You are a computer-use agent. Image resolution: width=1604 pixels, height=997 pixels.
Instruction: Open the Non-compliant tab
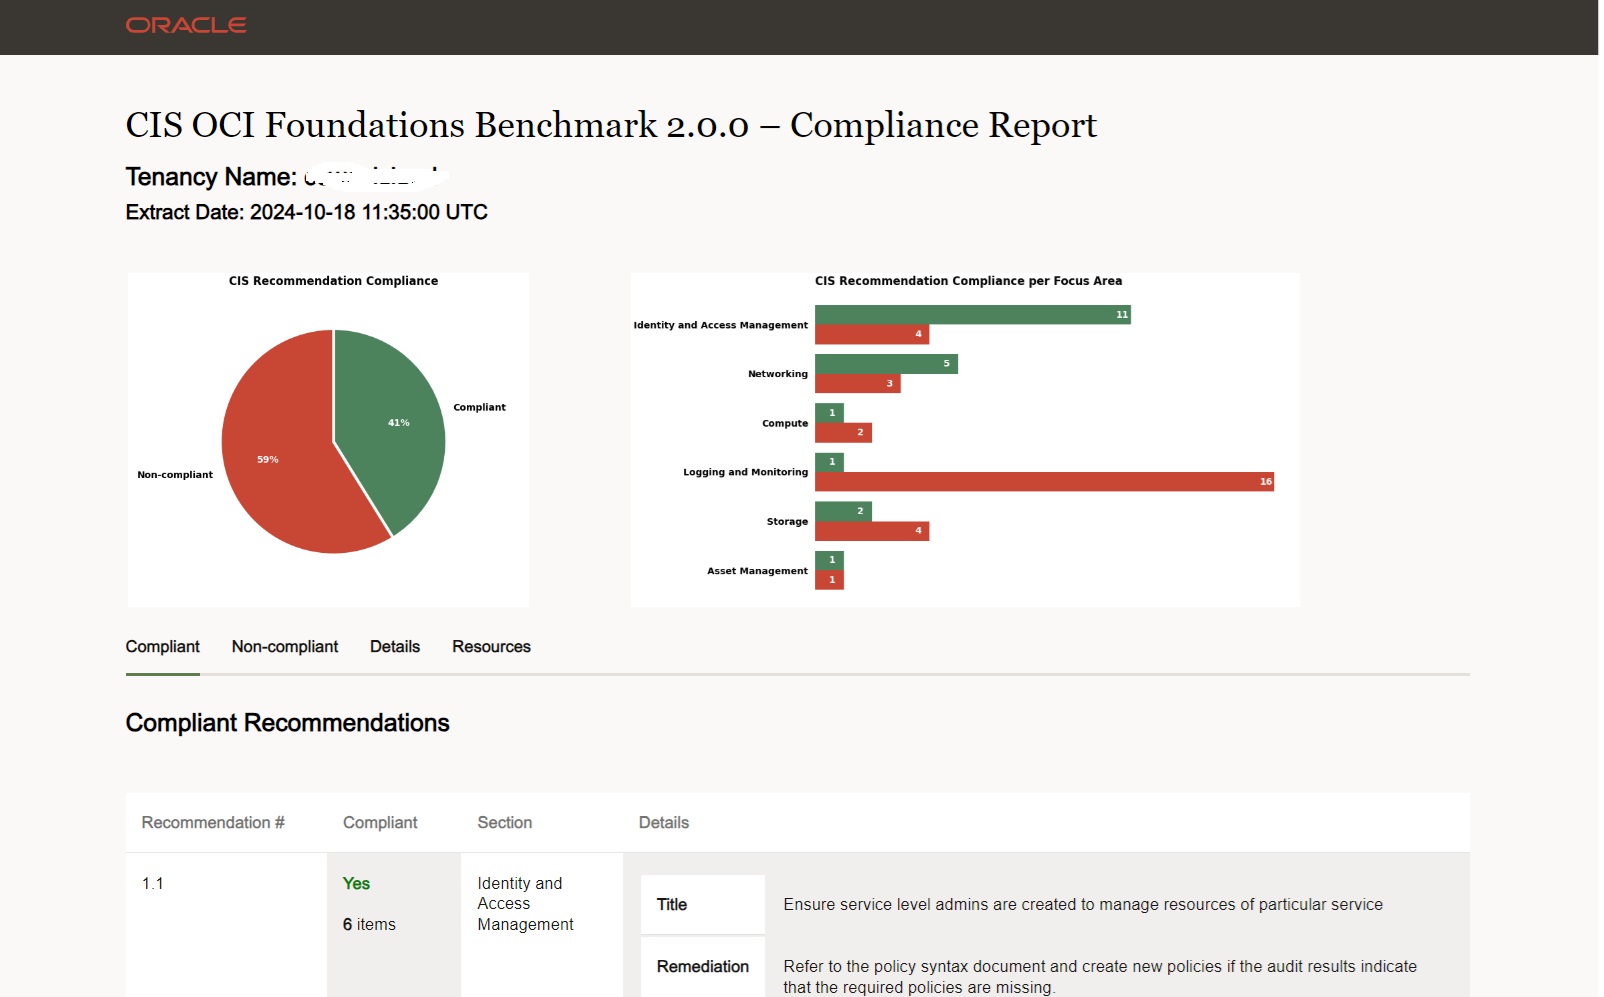click(x=285, y=647)
